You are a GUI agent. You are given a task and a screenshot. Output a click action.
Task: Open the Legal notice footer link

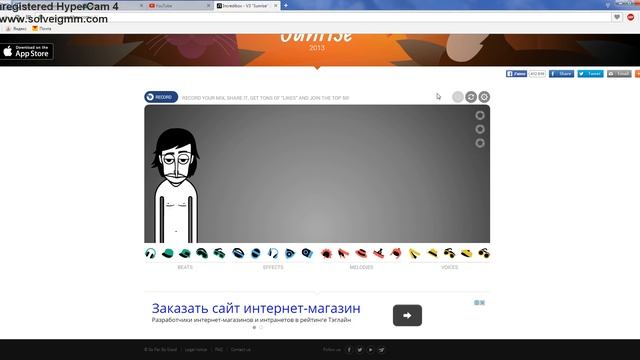coord(196,349)
